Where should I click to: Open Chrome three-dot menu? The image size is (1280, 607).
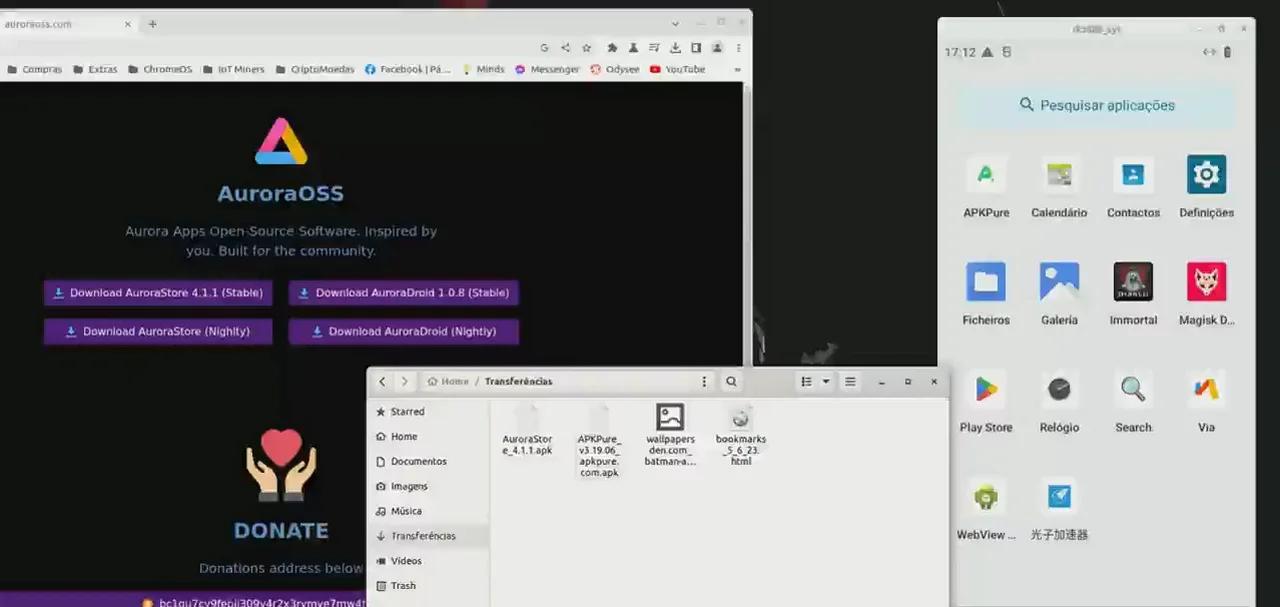pos(738,47)
